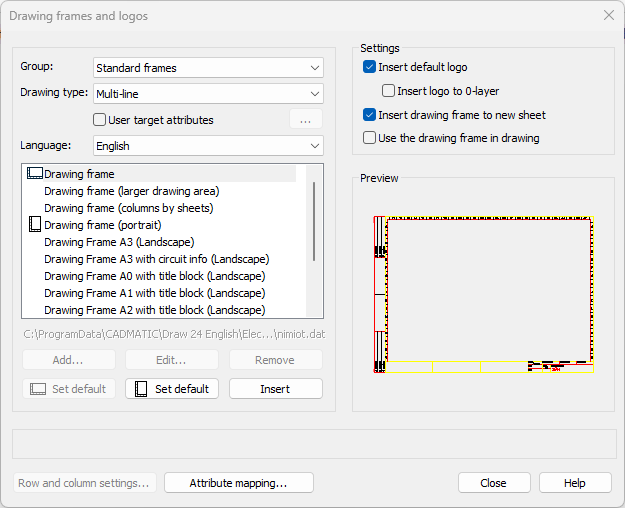The height and width of the screenshot is (508, 625).
Task: Toggle Insert drawing frame to new sheet
Action: tap(370, 115)
